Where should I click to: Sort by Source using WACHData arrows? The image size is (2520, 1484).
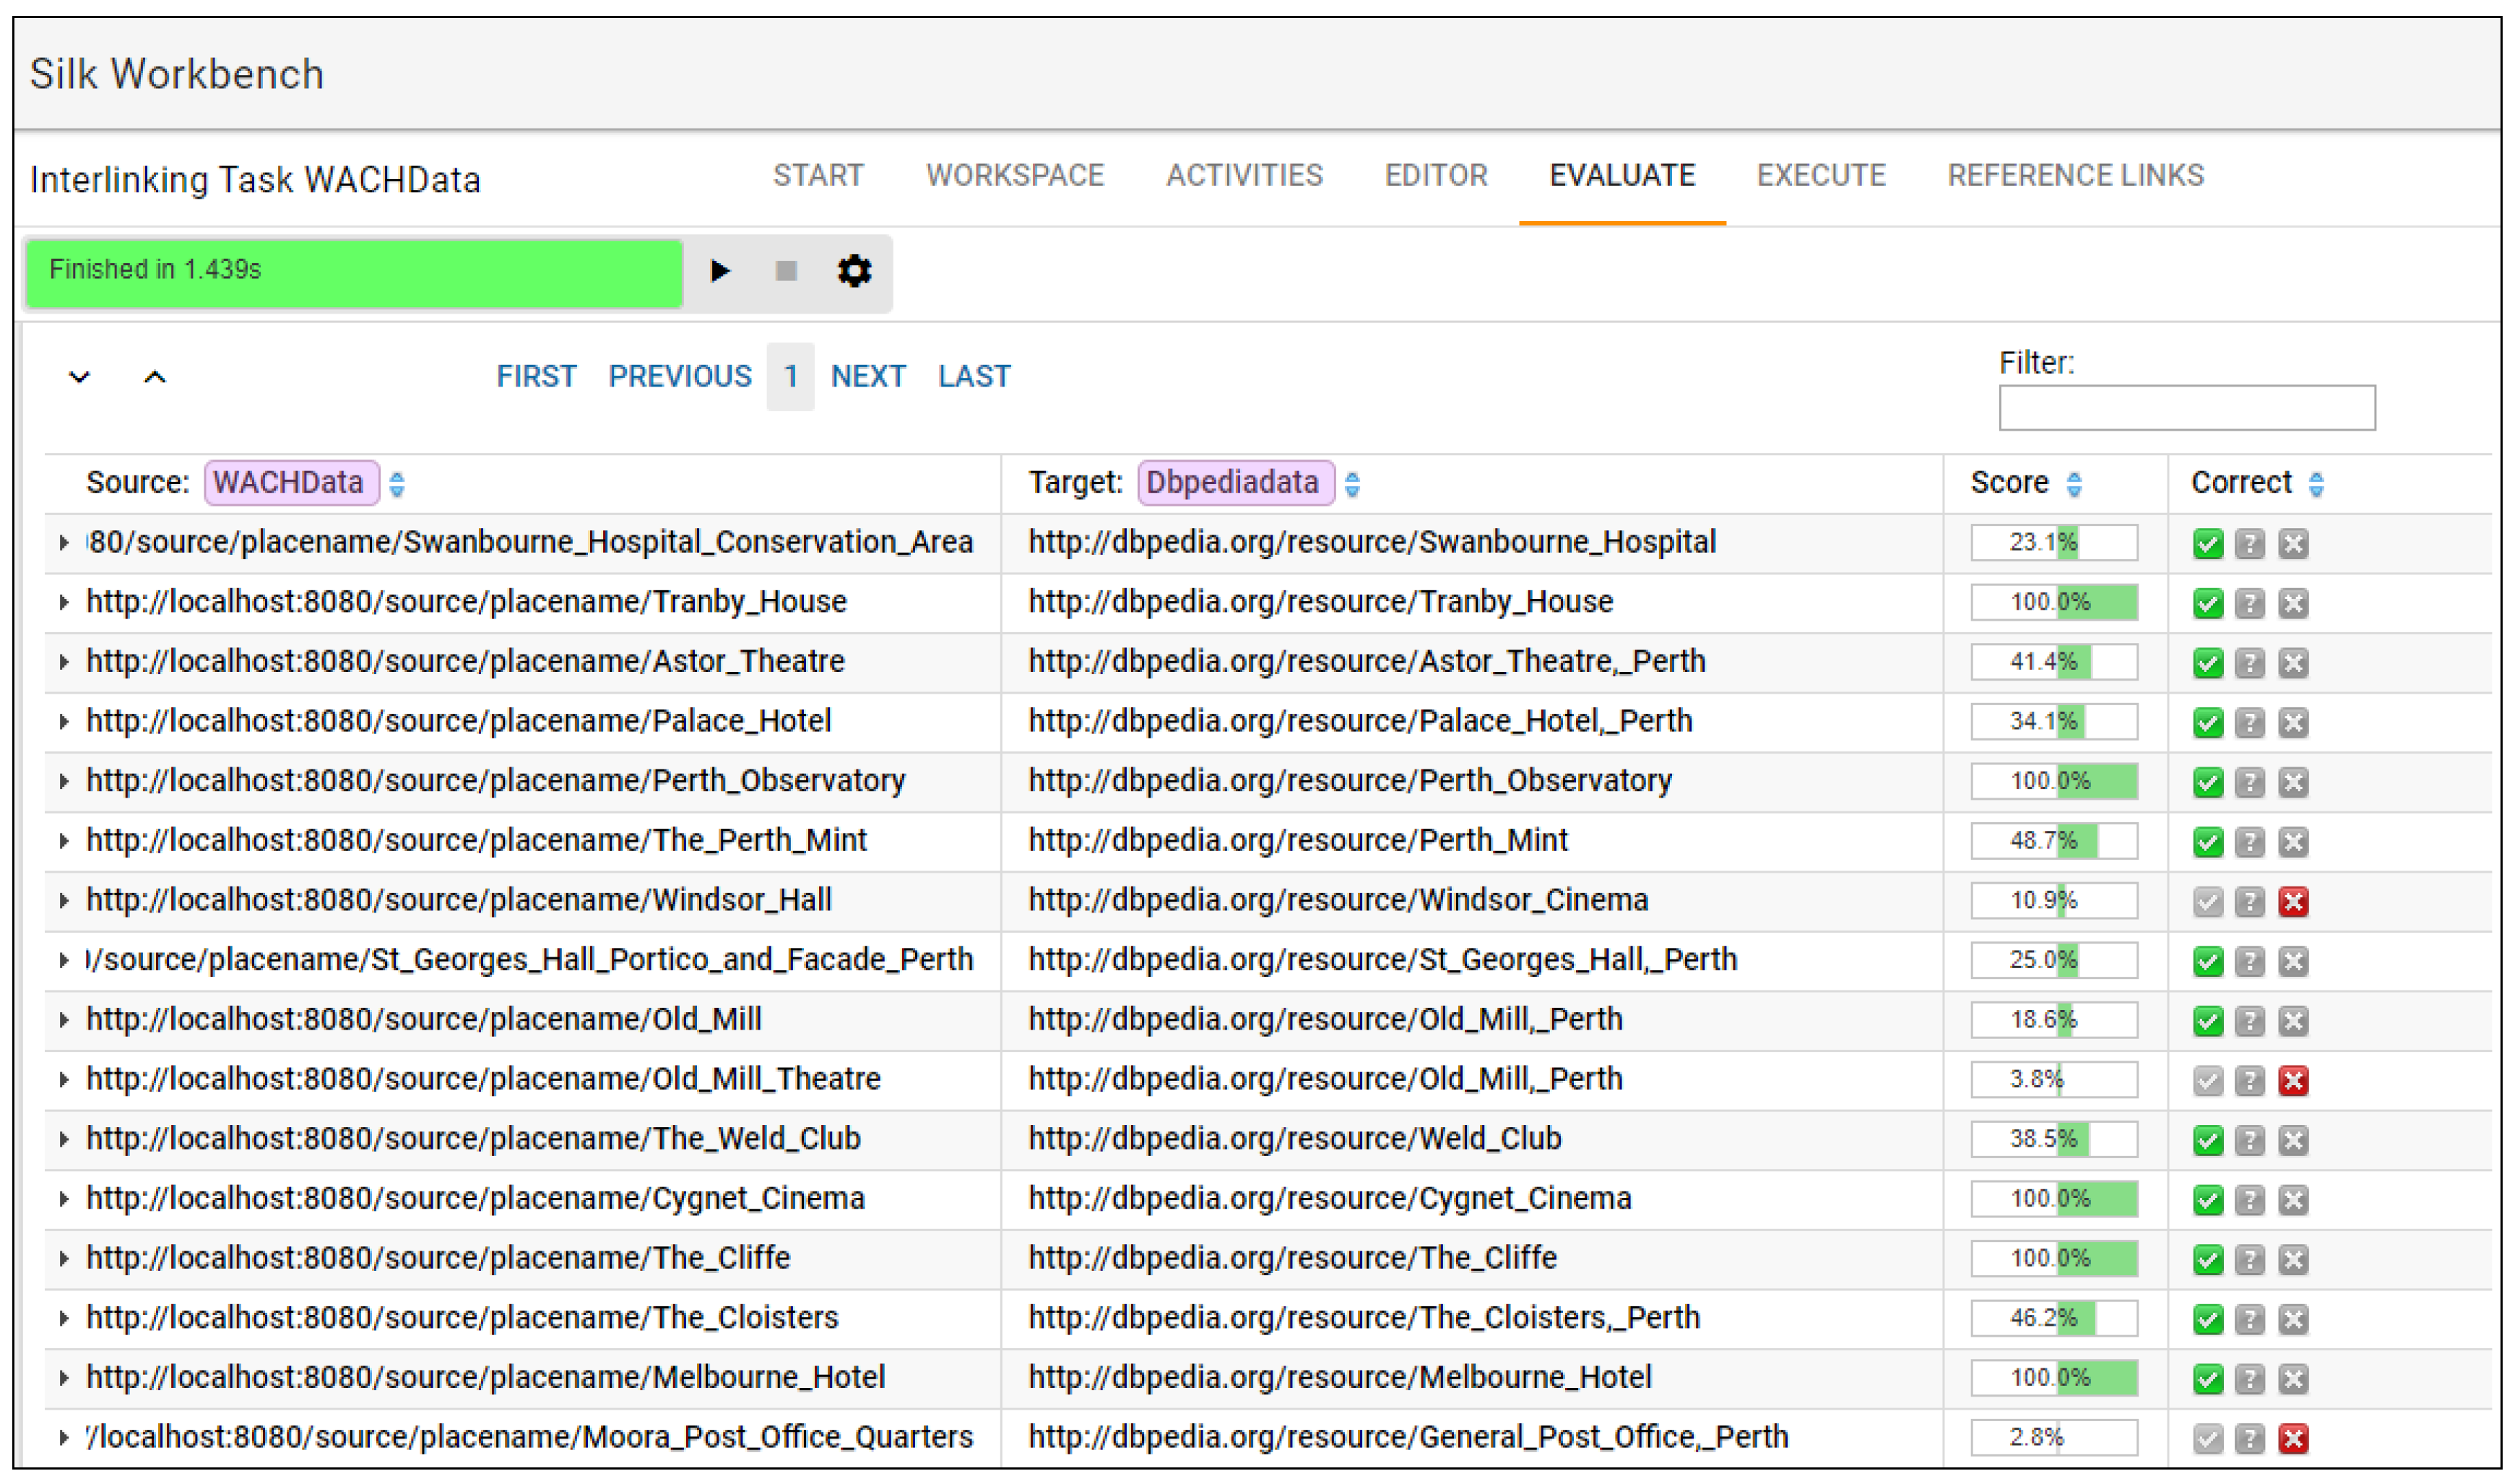pos(397,485)
